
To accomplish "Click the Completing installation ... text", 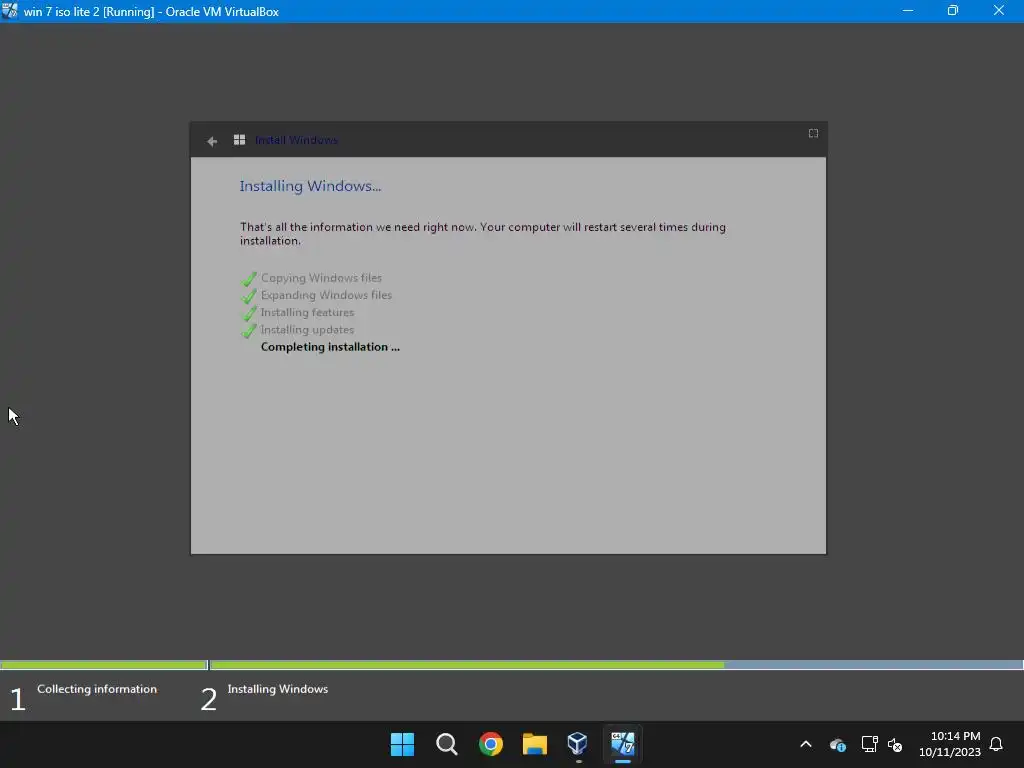I will tap(330, 347).
